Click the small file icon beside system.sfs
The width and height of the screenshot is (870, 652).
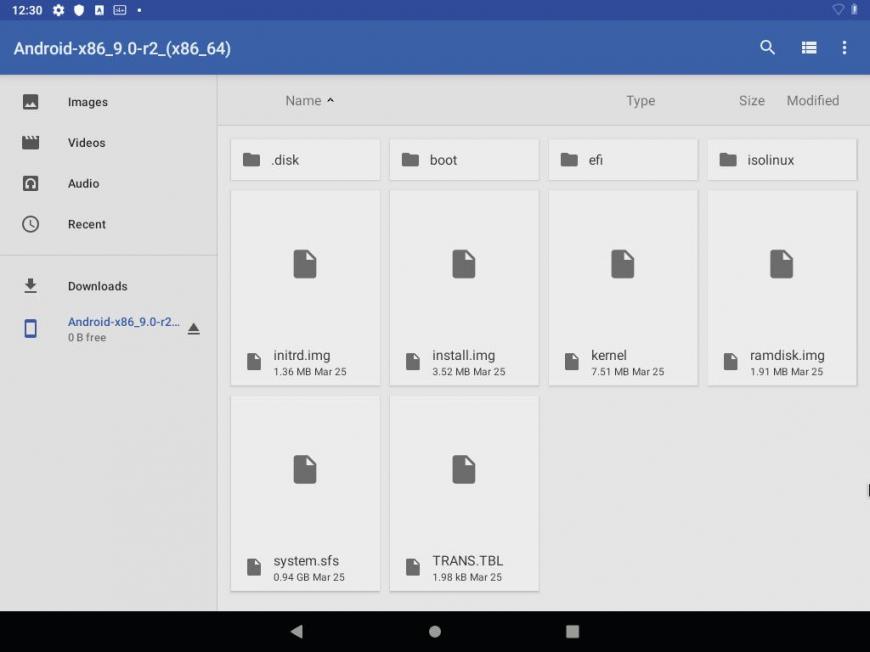tap(254, 567)
